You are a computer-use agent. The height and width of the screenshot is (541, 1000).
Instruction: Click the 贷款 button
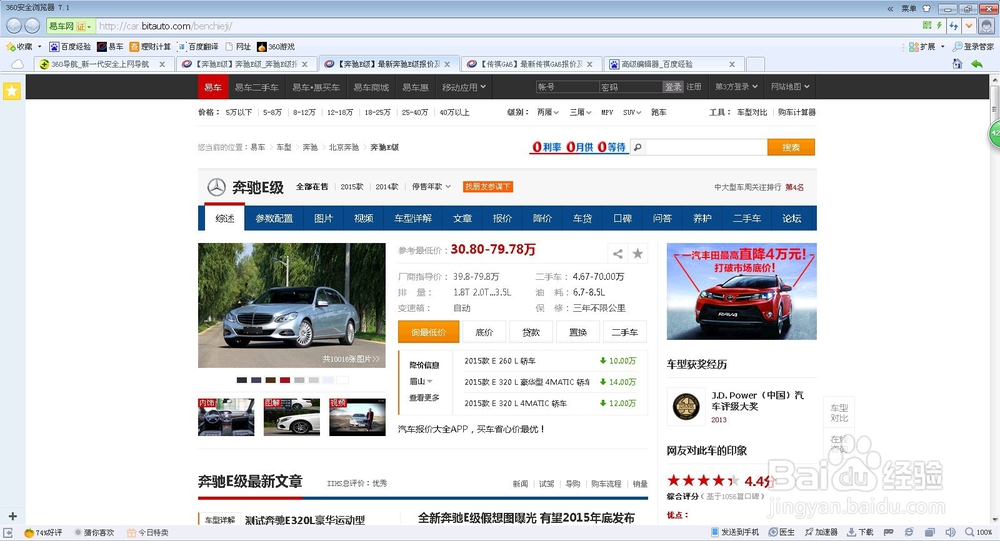pyautogui.click(x=531, y=332)
